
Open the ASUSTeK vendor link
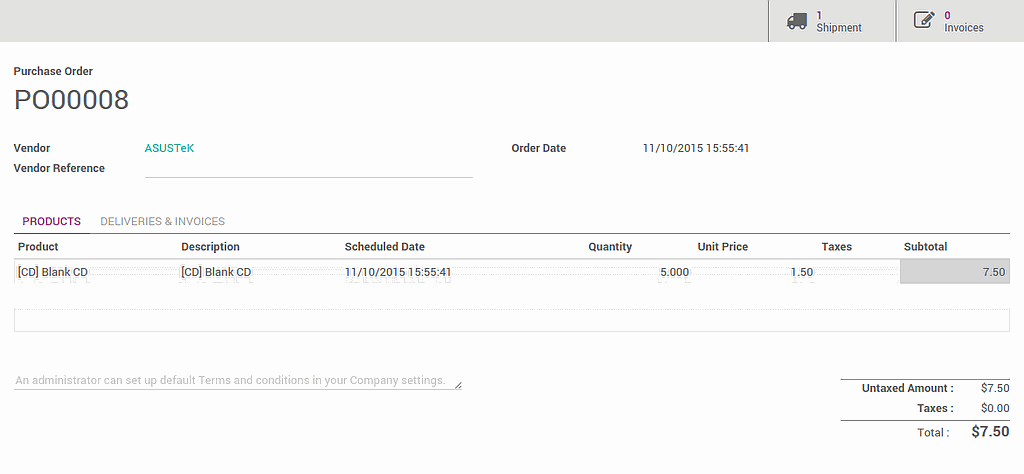pyautogui.click(x=169, y=148)
